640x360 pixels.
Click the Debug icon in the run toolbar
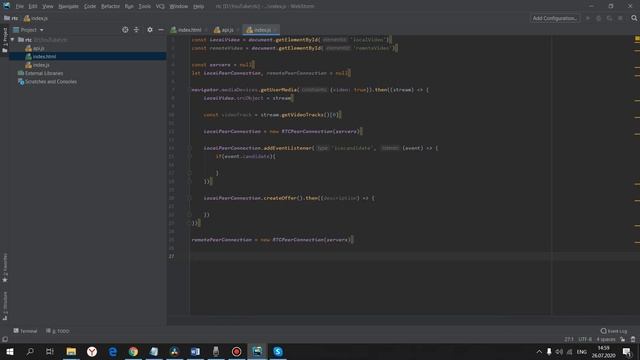pyautogui.click(x=599, y=18)
